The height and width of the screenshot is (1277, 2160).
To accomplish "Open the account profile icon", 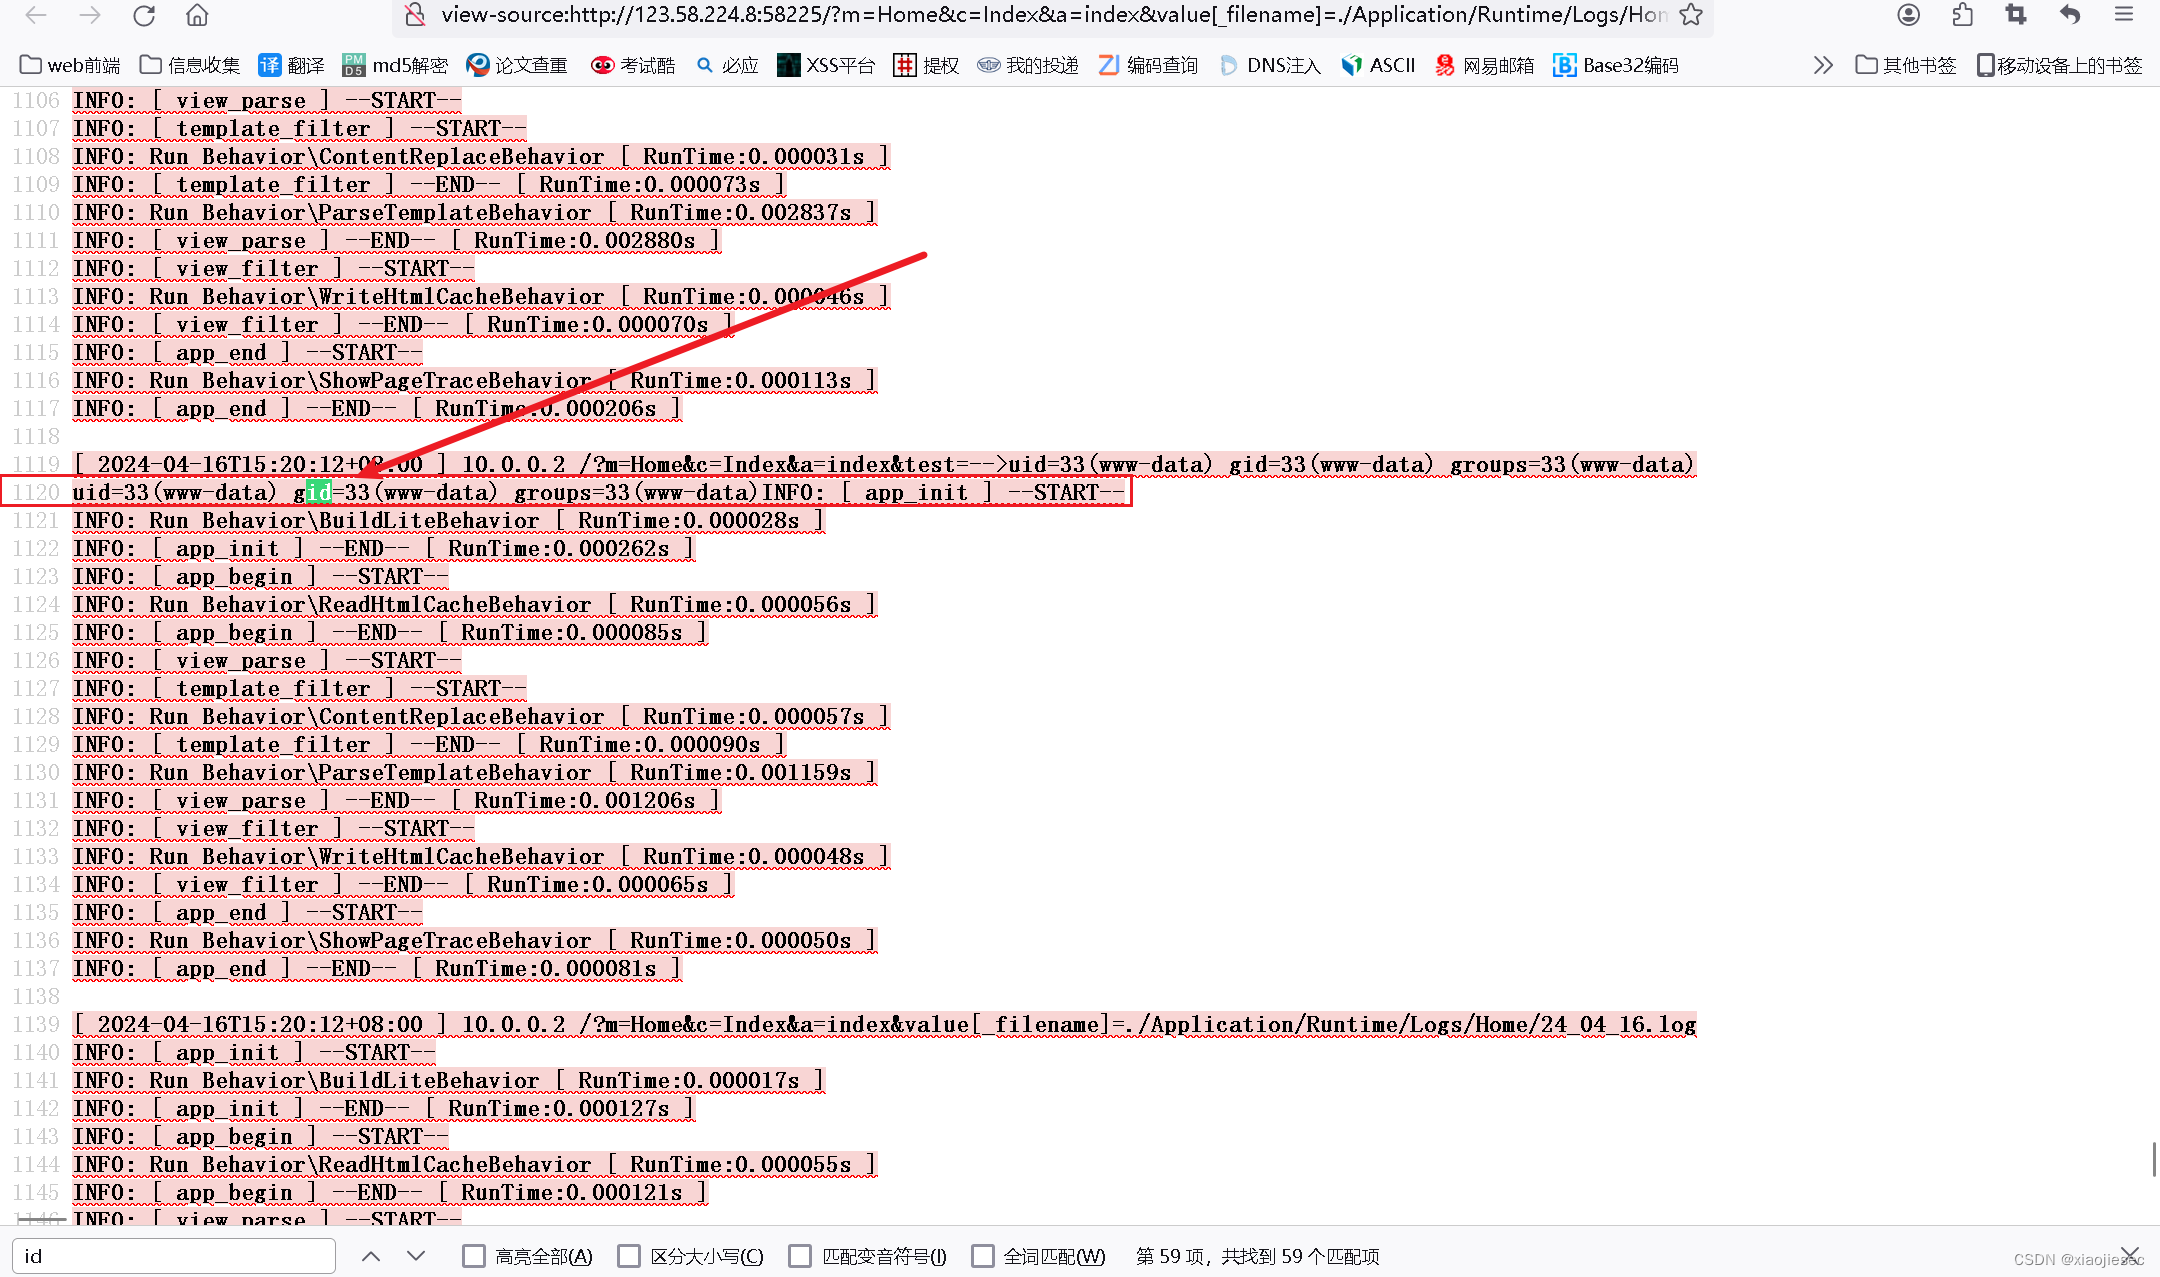I will 1908,15.
